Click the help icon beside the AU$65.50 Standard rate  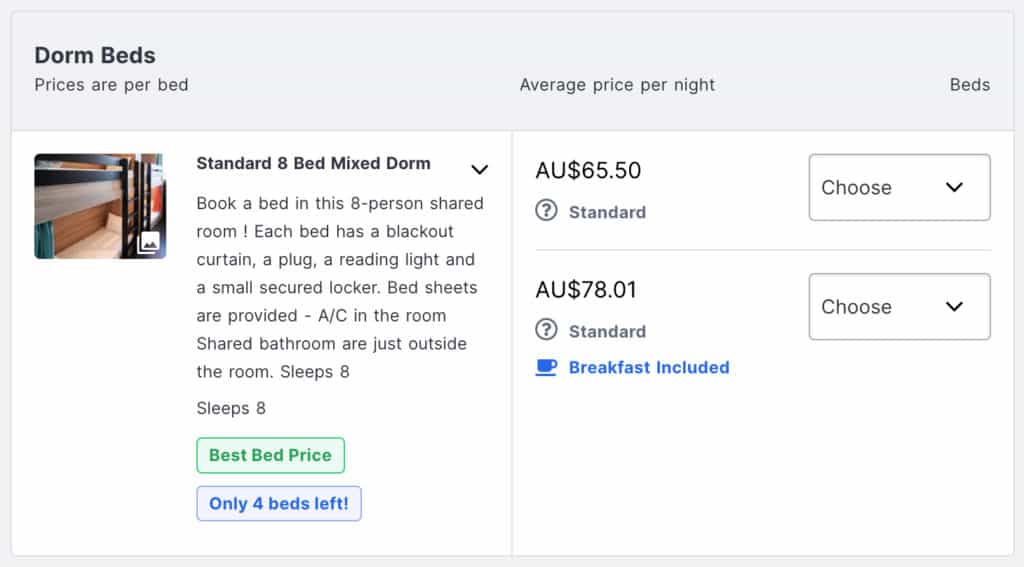point(546,211)
